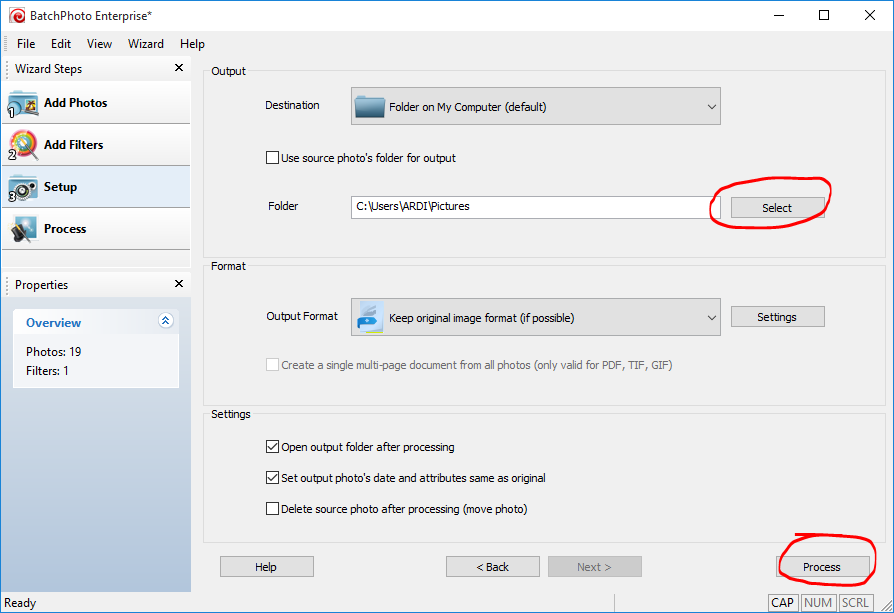Open the Destination dropdown
894x613 pixels.
(x=535, y=106)
